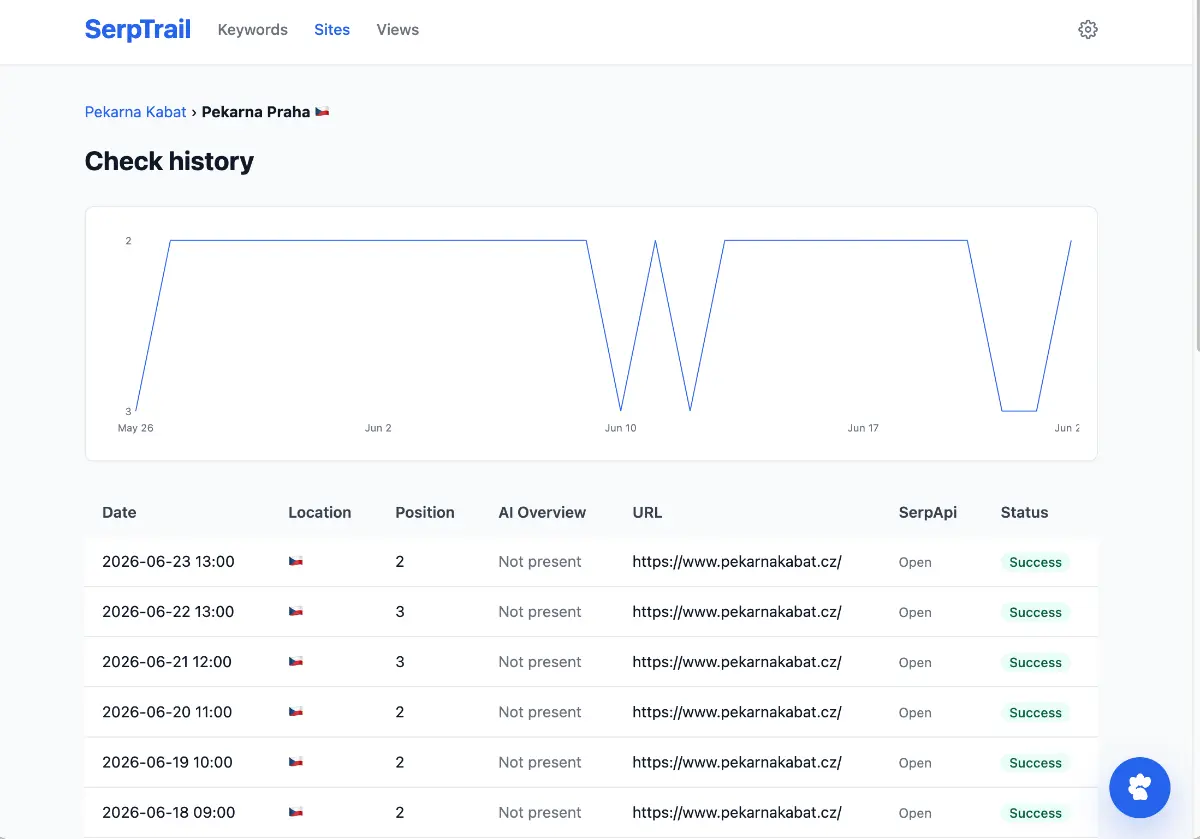Visit pekarnakabat.cz URL in 2026-06-20 row

click(x=737, y=712)
